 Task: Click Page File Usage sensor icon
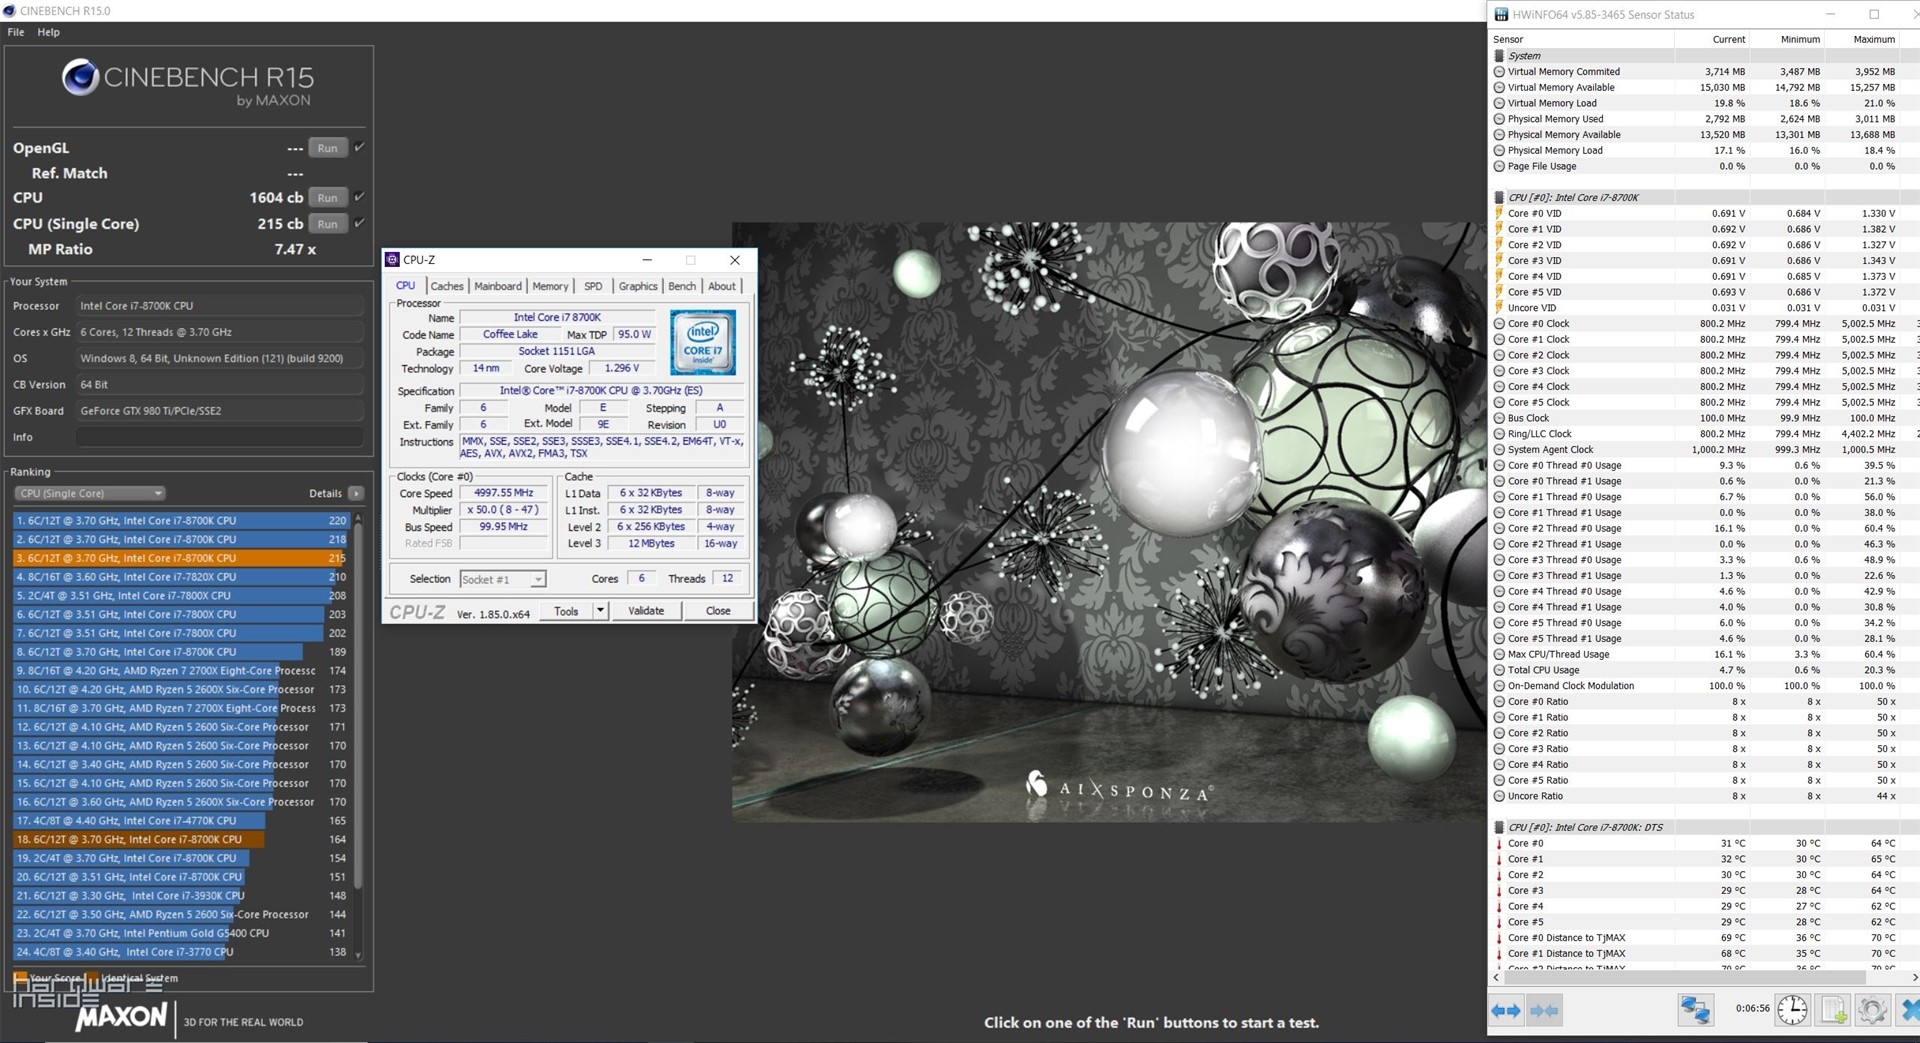point(1499,166)
